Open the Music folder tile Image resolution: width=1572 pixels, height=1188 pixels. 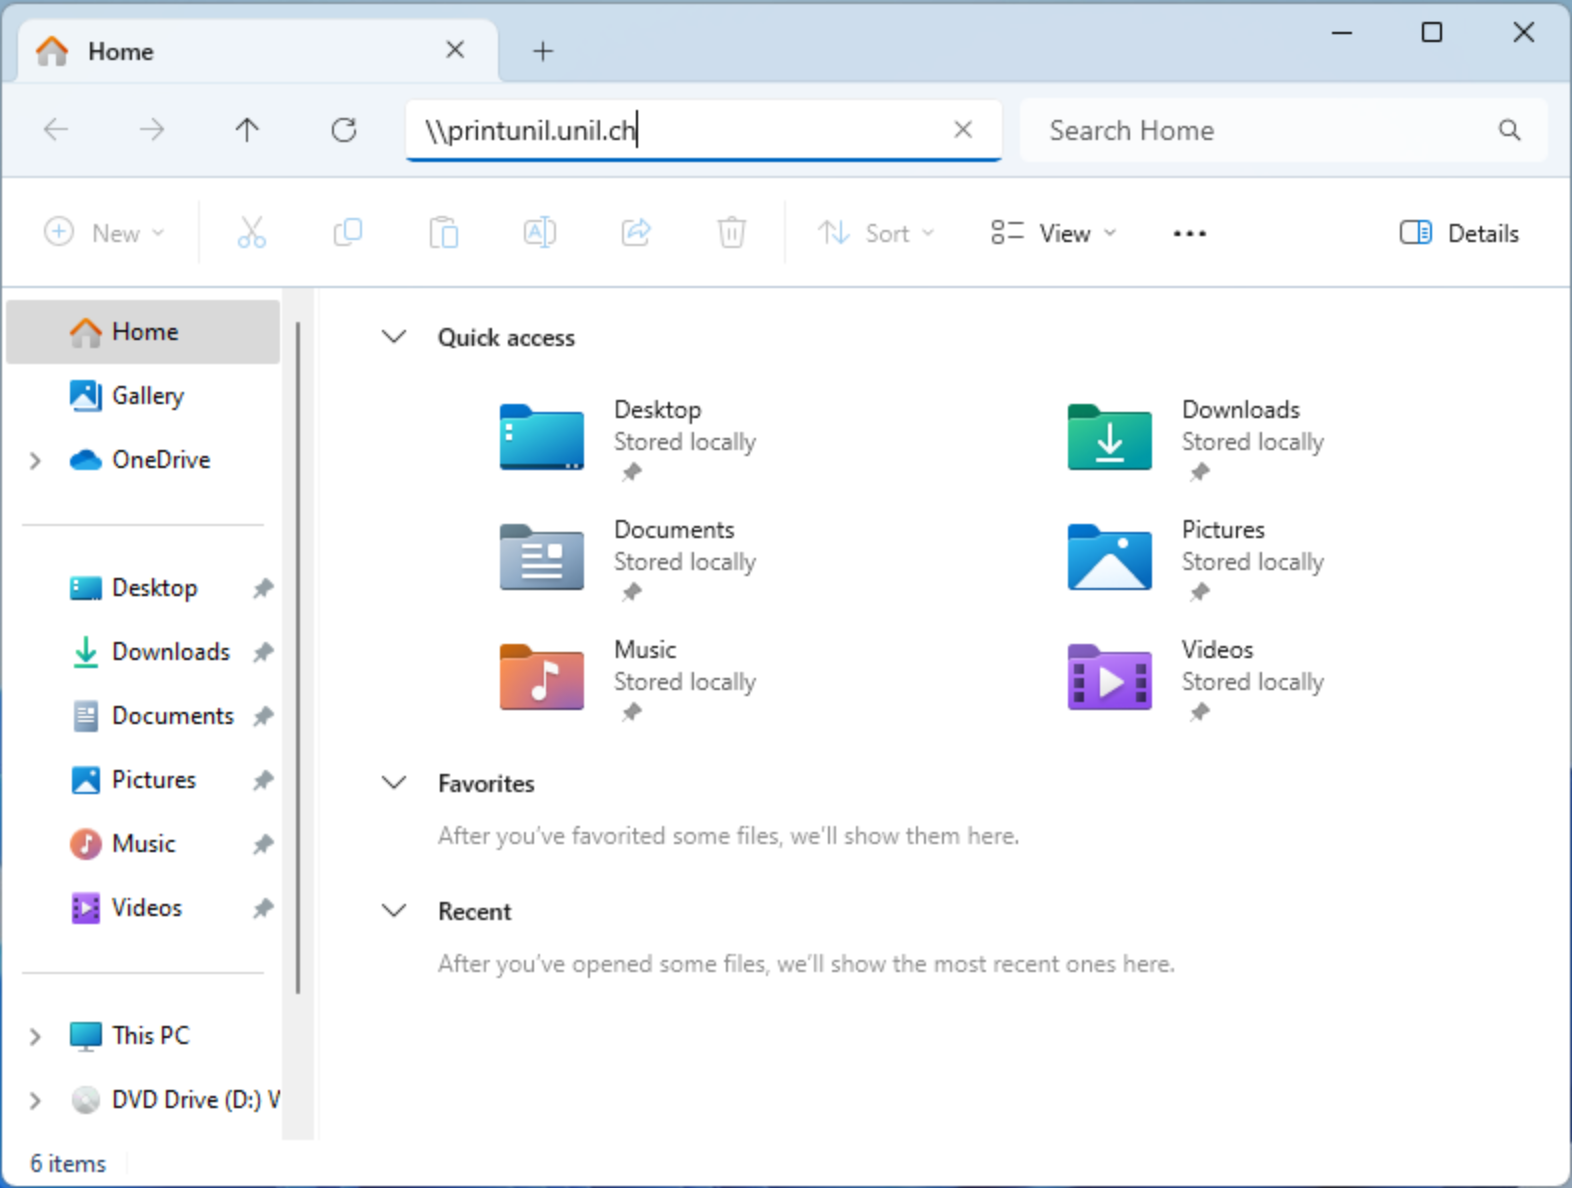[x=541, y=678]
